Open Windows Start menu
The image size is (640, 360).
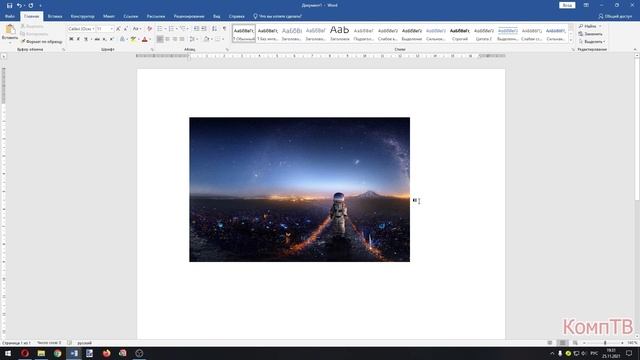(8, 353)
